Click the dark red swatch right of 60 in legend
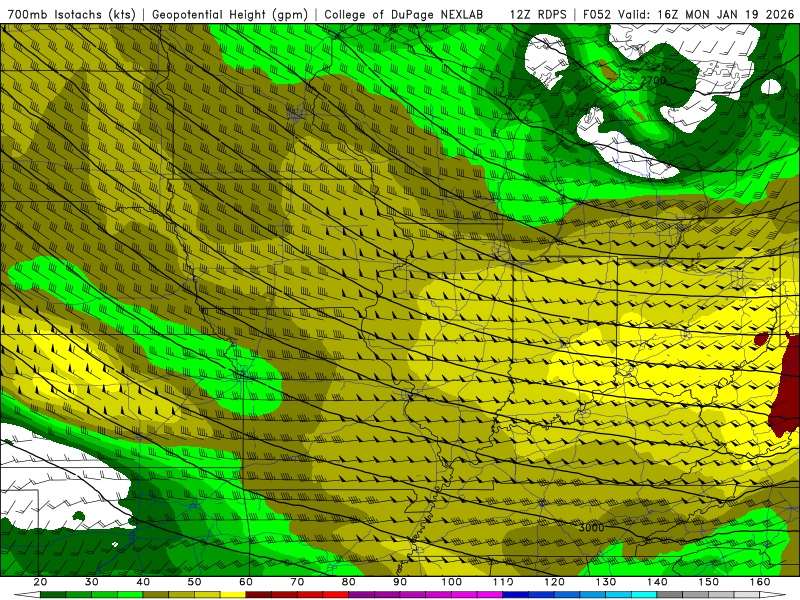Viewport: 800px width, 600px height. coord(259,595)
